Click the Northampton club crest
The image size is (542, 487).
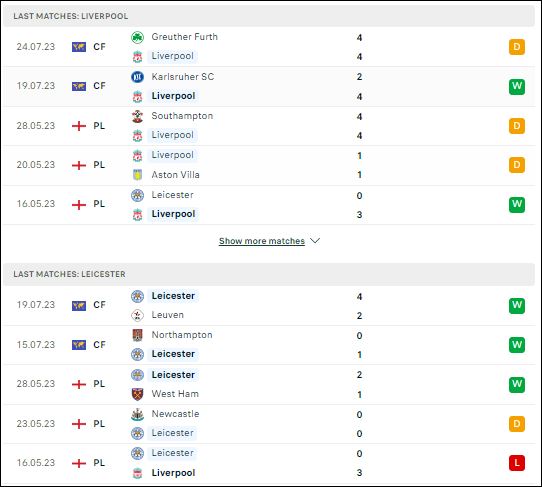[137, 335]
